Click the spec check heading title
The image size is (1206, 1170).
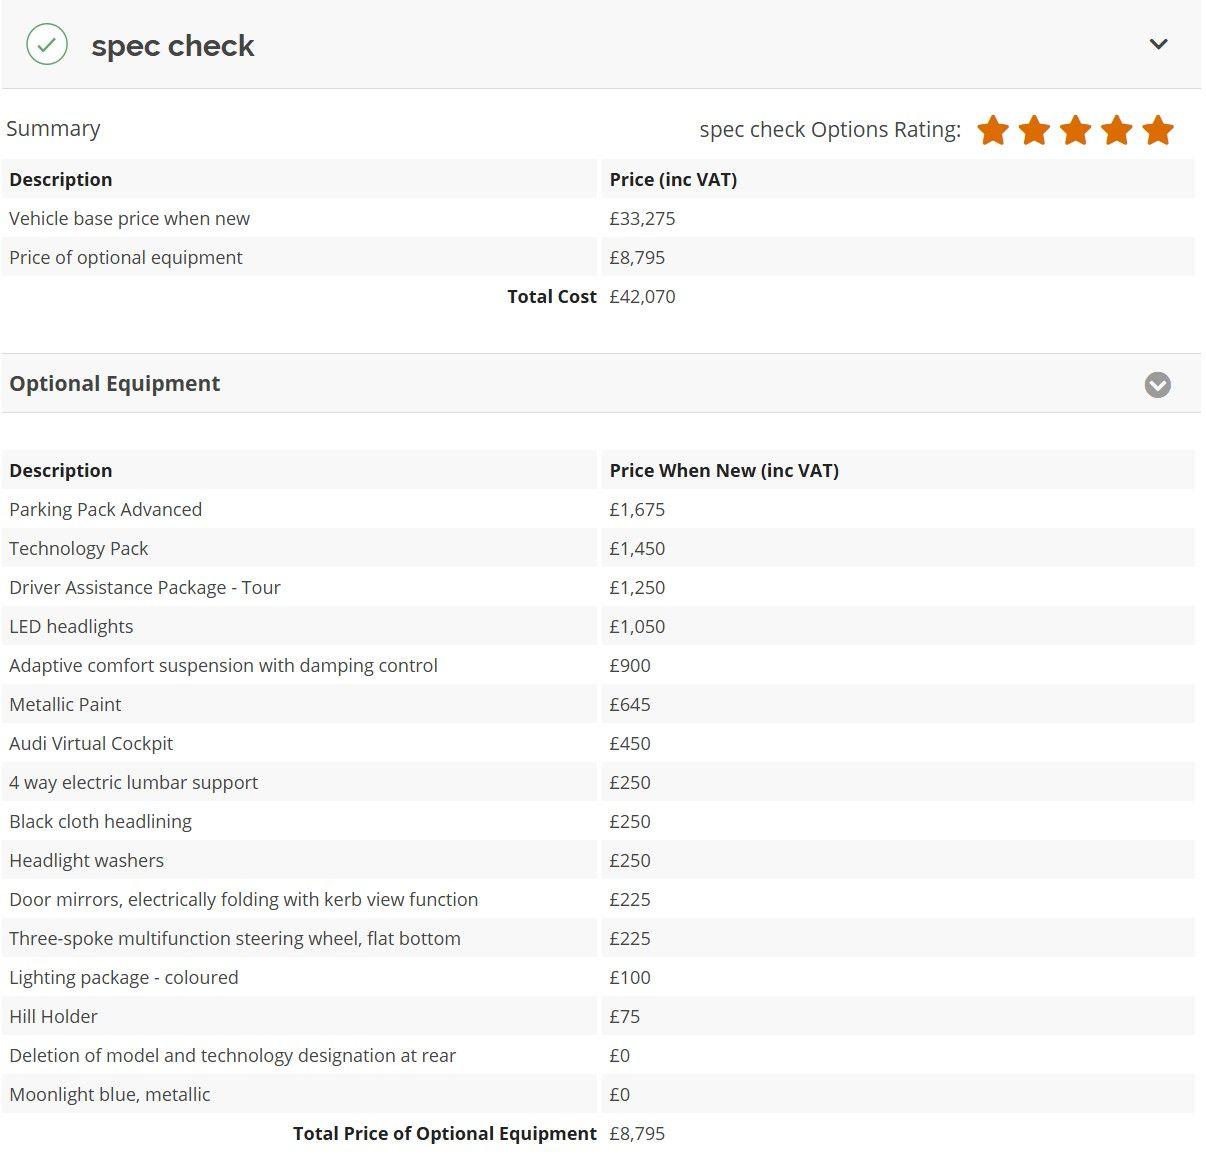[x=172, y=46]
